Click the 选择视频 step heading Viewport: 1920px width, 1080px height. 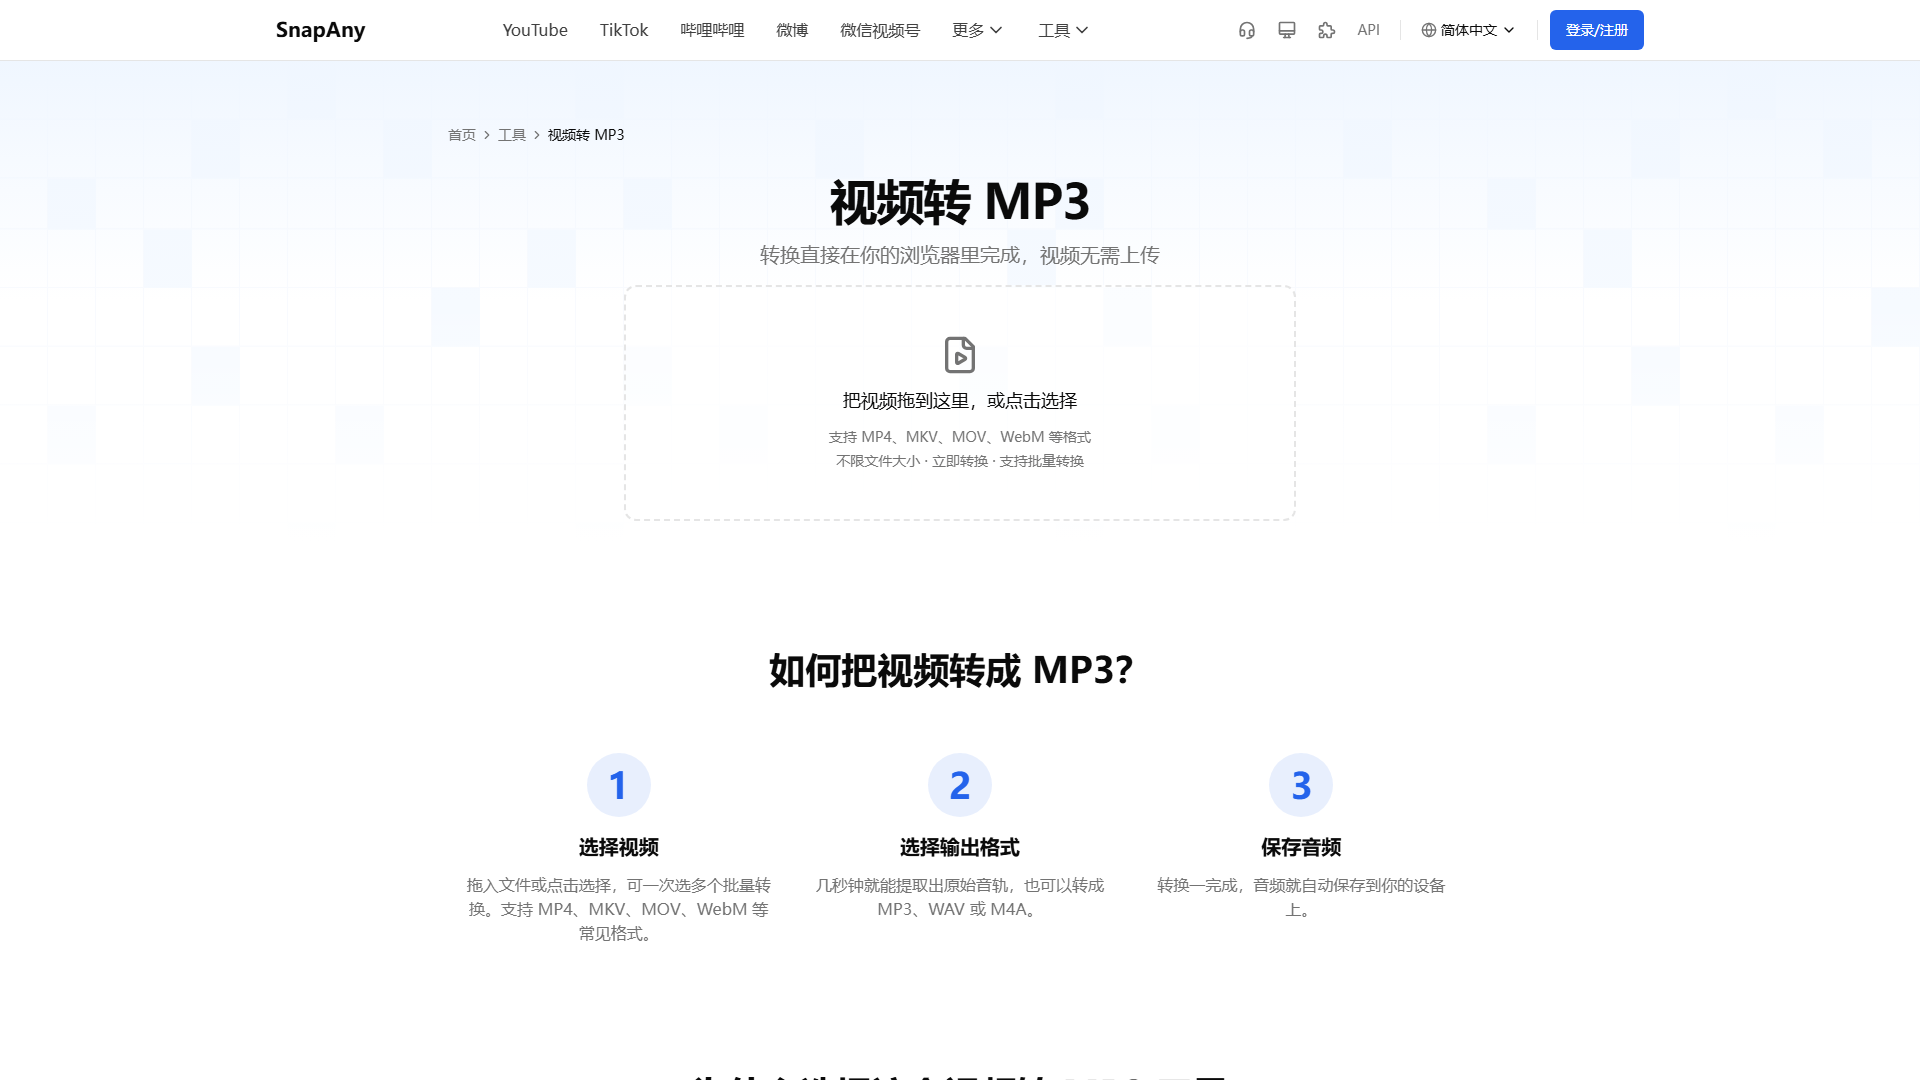[619, 848]
